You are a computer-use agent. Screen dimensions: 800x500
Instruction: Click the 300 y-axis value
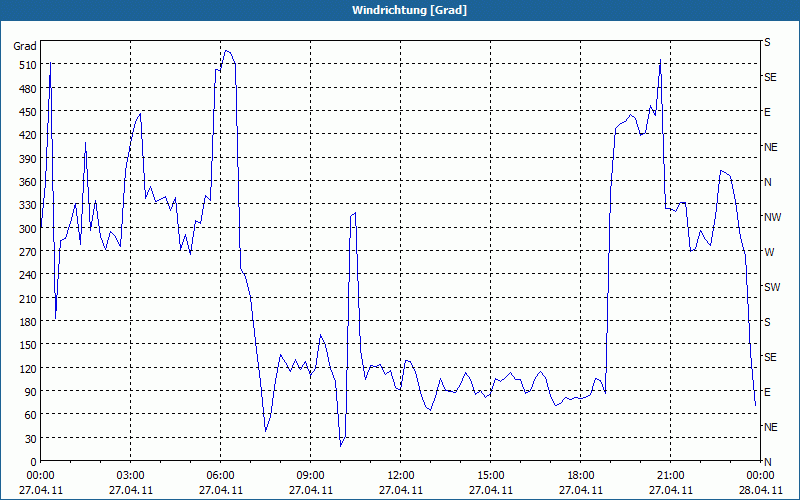[28, 229]
